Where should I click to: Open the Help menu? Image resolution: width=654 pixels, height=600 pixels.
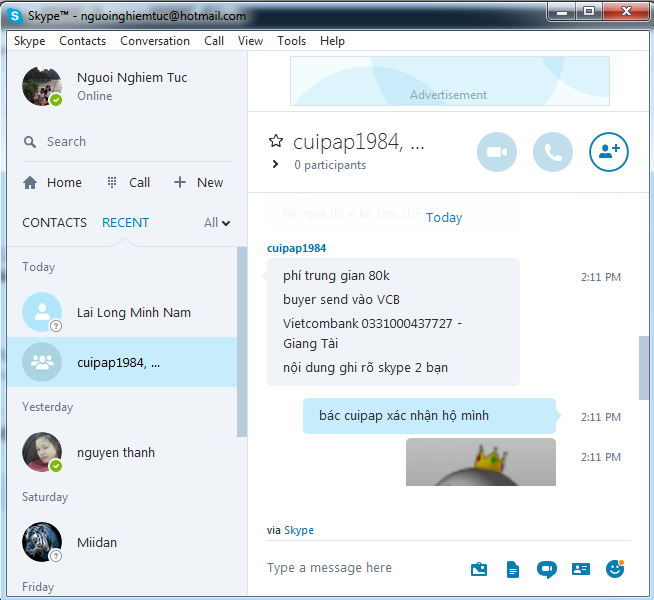[x=332, y=41]
